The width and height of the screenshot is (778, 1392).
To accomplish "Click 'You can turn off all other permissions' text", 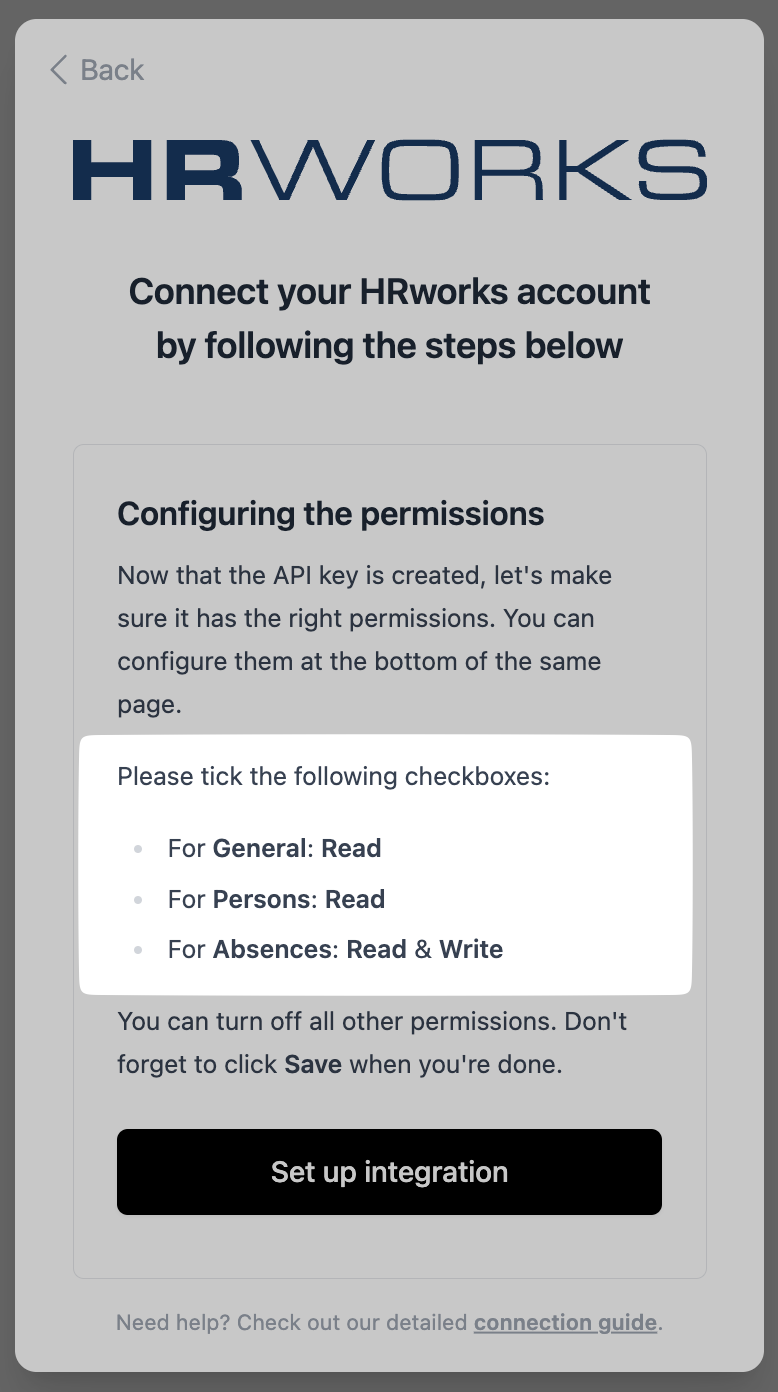I will coord(372,1022).
